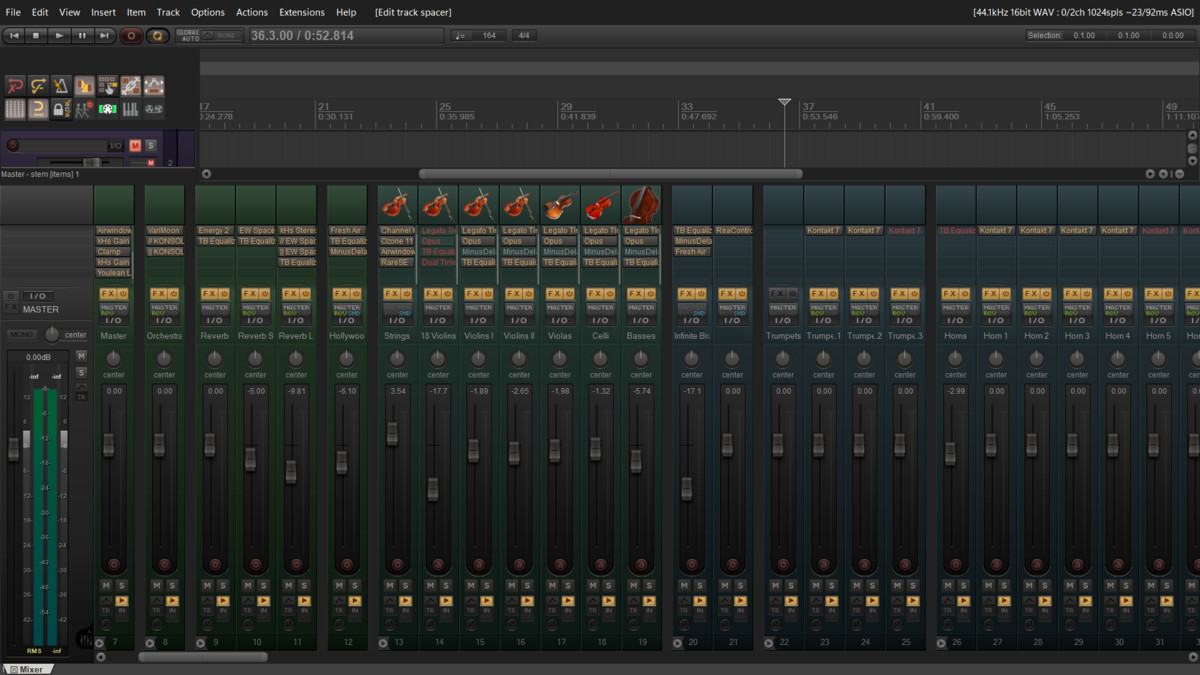Solo the master channel with S button
This screenshot has height=675, width=1200.
(x=82, y=372)
